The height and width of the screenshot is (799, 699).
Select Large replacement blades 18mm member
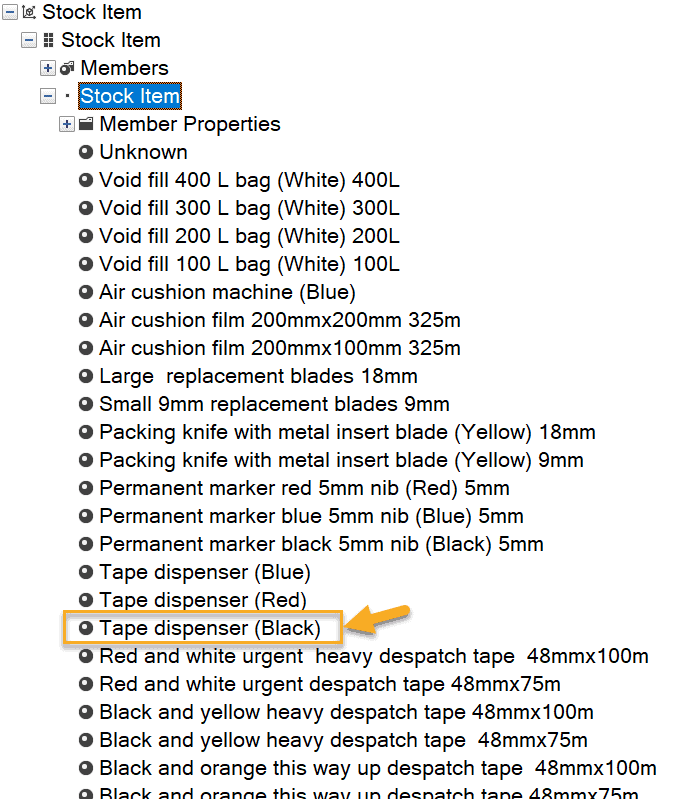click(x=258, y=377)
